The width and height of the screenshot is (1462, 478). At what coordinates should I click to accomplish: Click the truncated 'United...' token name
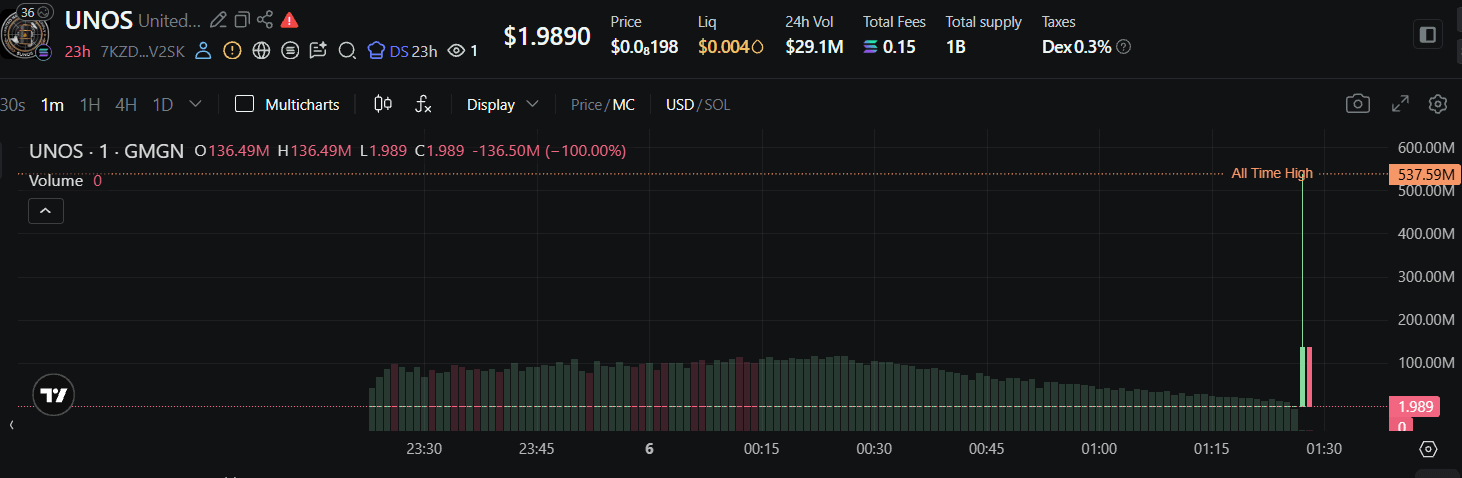pyautogui.click(x=169, y=21)
